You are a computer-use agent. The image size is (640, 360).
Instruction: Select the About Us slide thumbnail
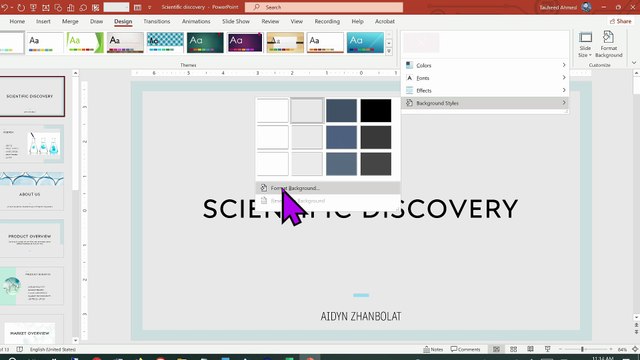pyautogui.click(x=32, y=191)
